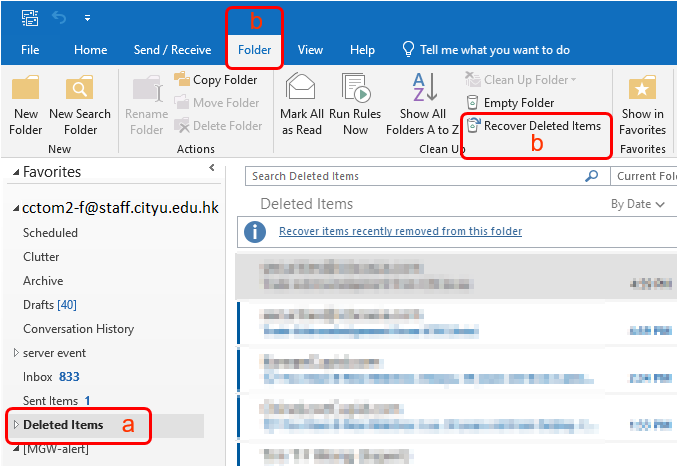Click Mark All as Read icon
Screen dimensions: 677x466
301,90
